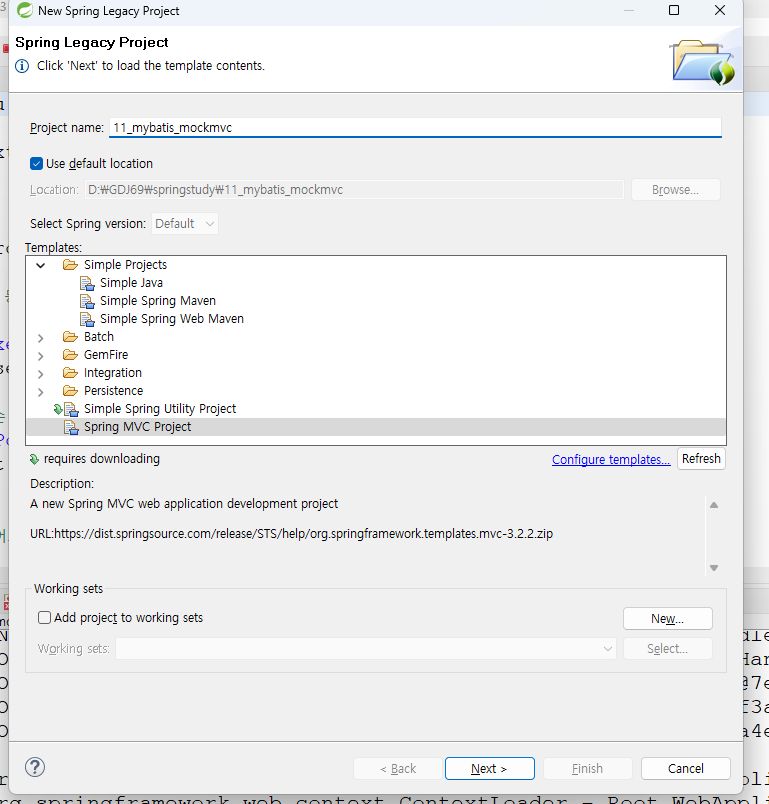
Task: Click the description scroll down arrow
Action: [714, 568]
